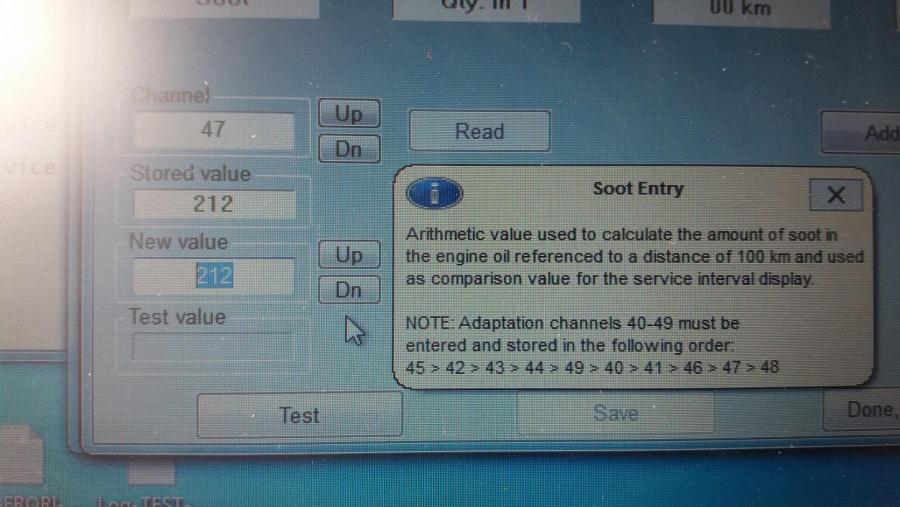Click the Stored value field showing 212
The width and height of the screenshot is (900, 507).
click(x=213, y=204)
